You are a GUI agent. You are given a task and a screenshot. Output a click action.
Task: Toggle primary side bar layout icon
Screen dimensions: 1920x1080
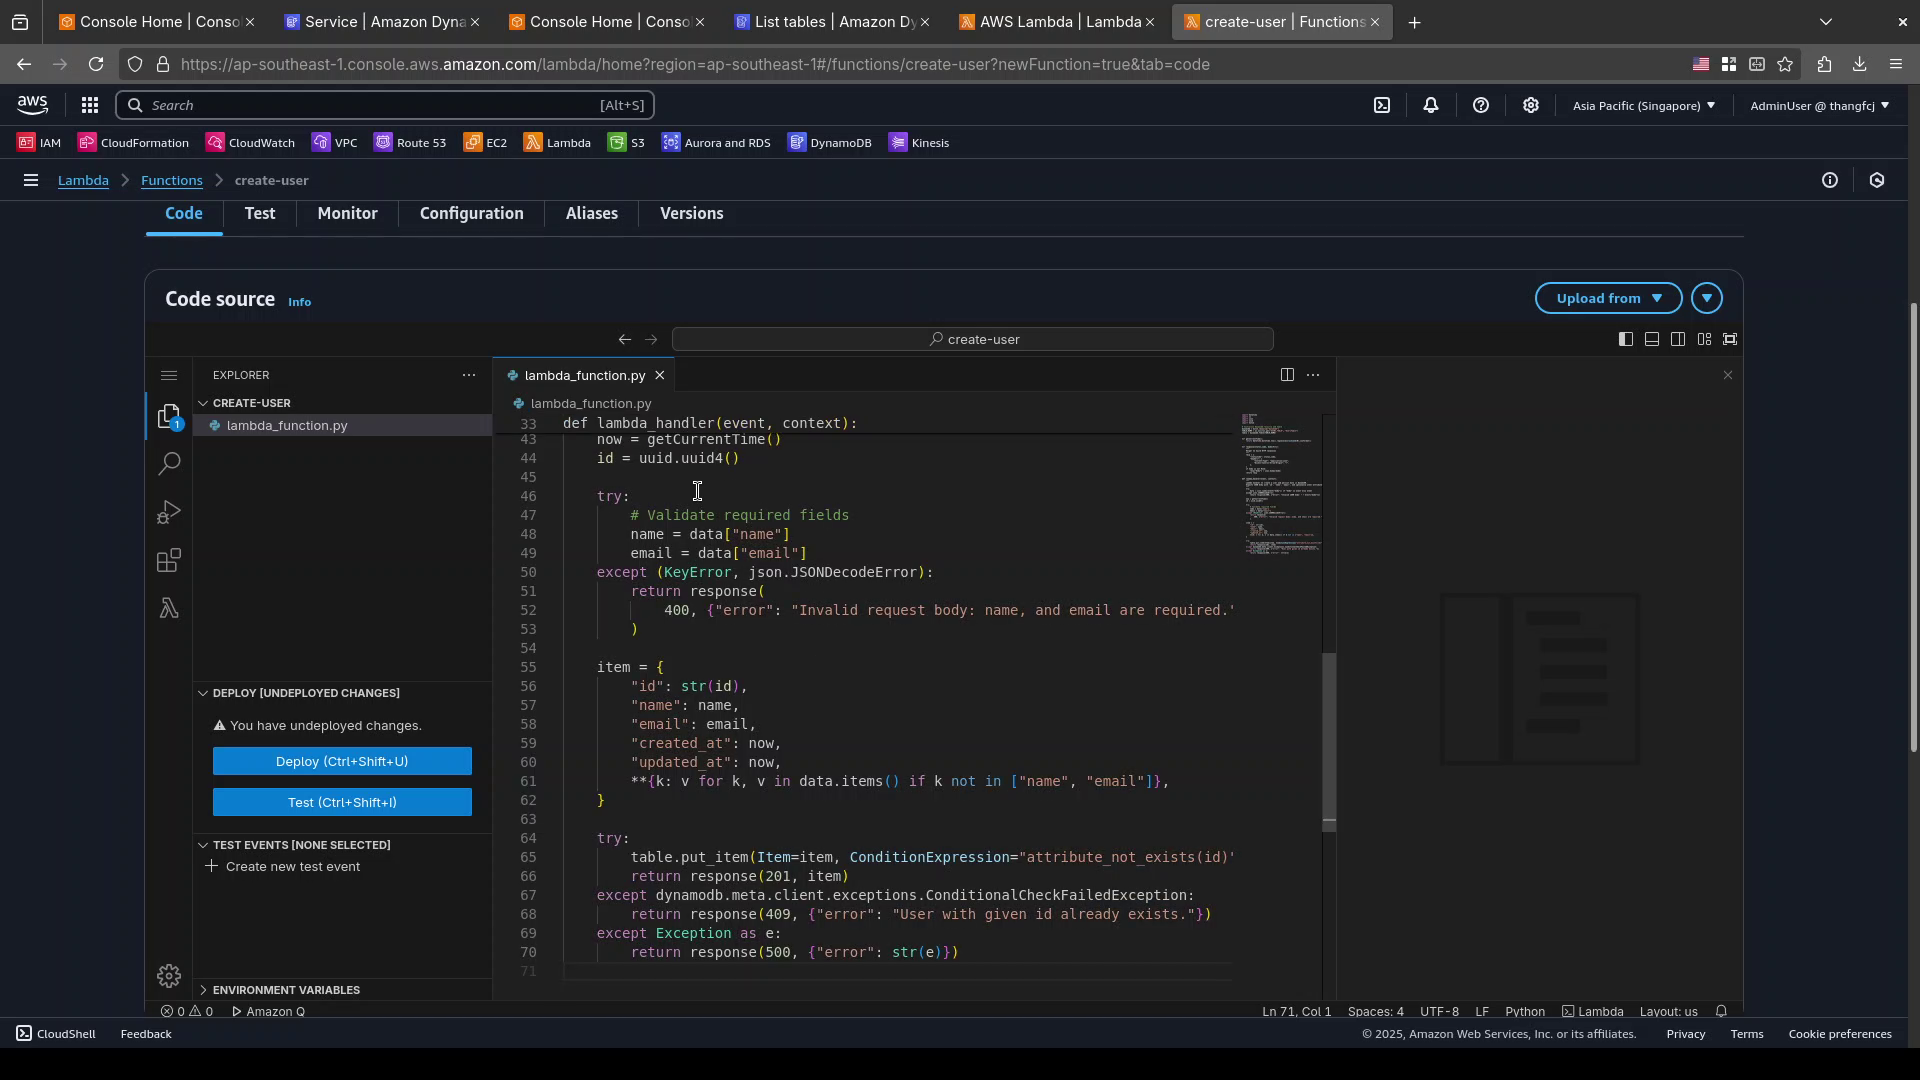[1626, 340]
